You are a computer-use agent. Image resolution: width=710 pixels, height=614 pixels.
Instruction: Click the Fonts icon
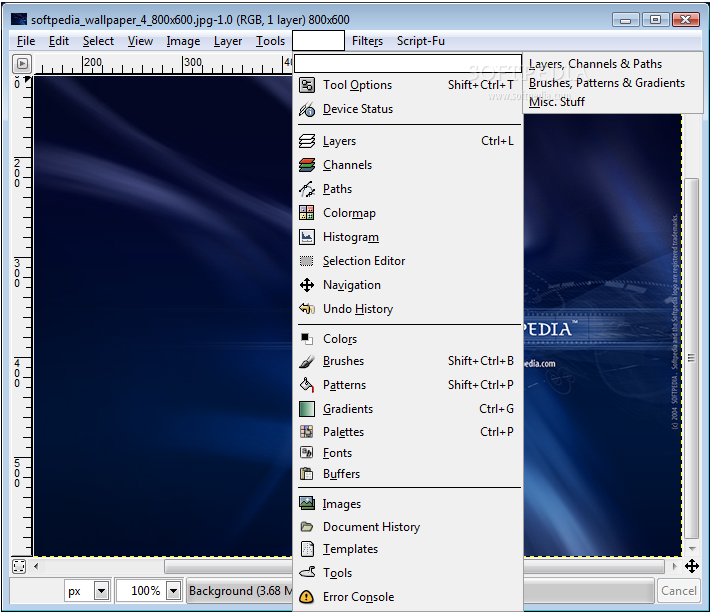pyautogui.click(x=307, y=452)
